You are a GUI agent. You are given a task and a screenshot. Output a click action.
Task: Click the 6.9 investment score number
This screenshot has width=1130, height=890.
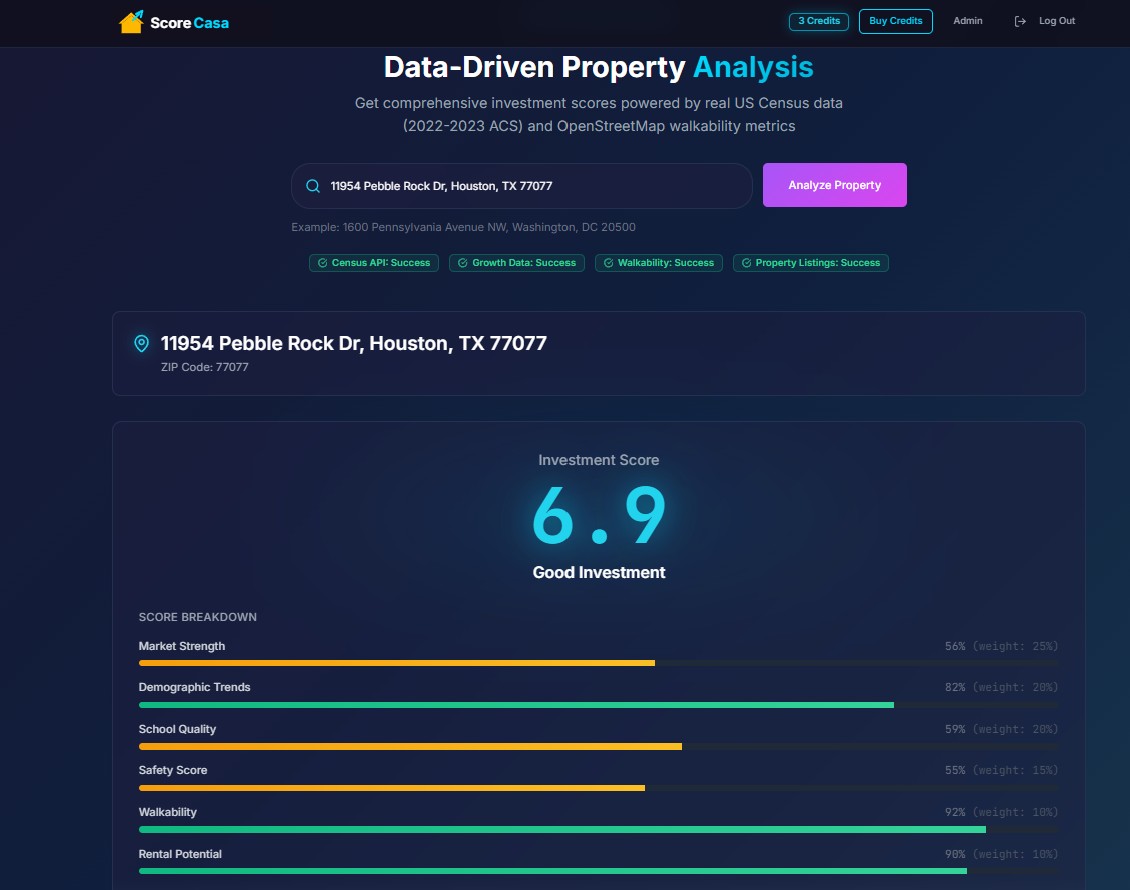click(x=598, y=516)
